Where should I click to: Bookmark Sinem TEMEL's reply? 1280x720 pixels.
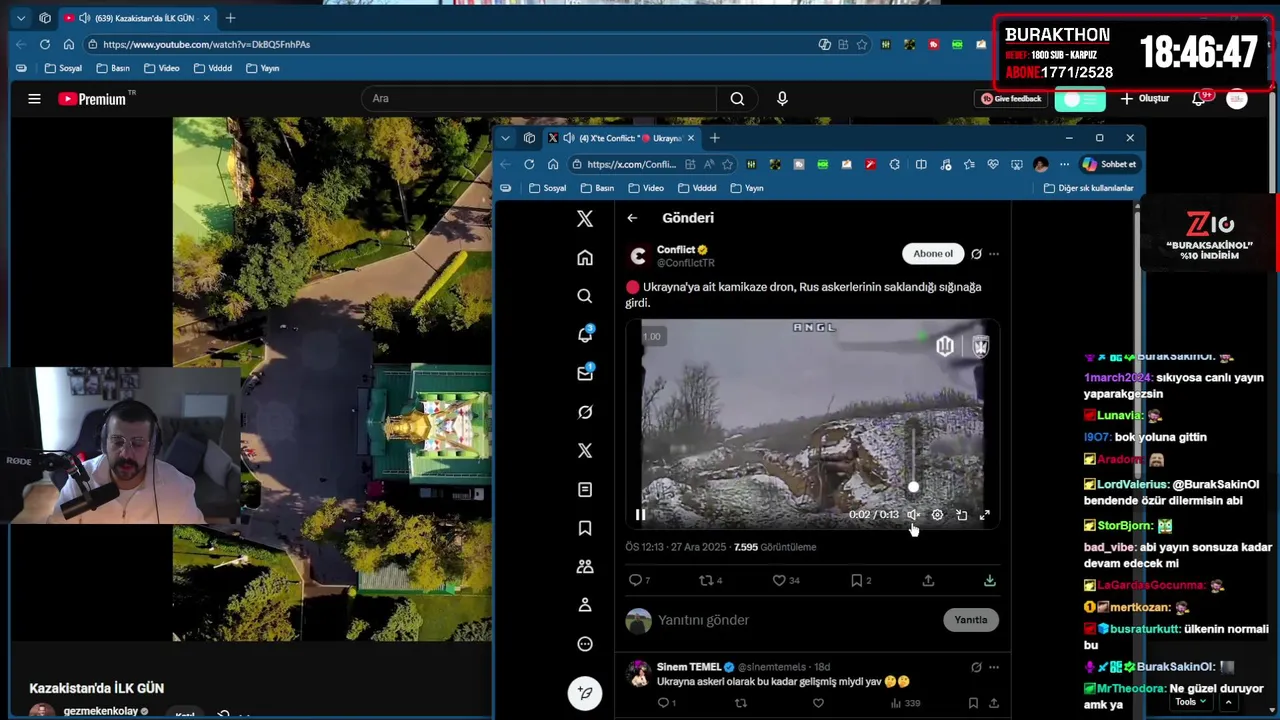(x=973, y=703)
